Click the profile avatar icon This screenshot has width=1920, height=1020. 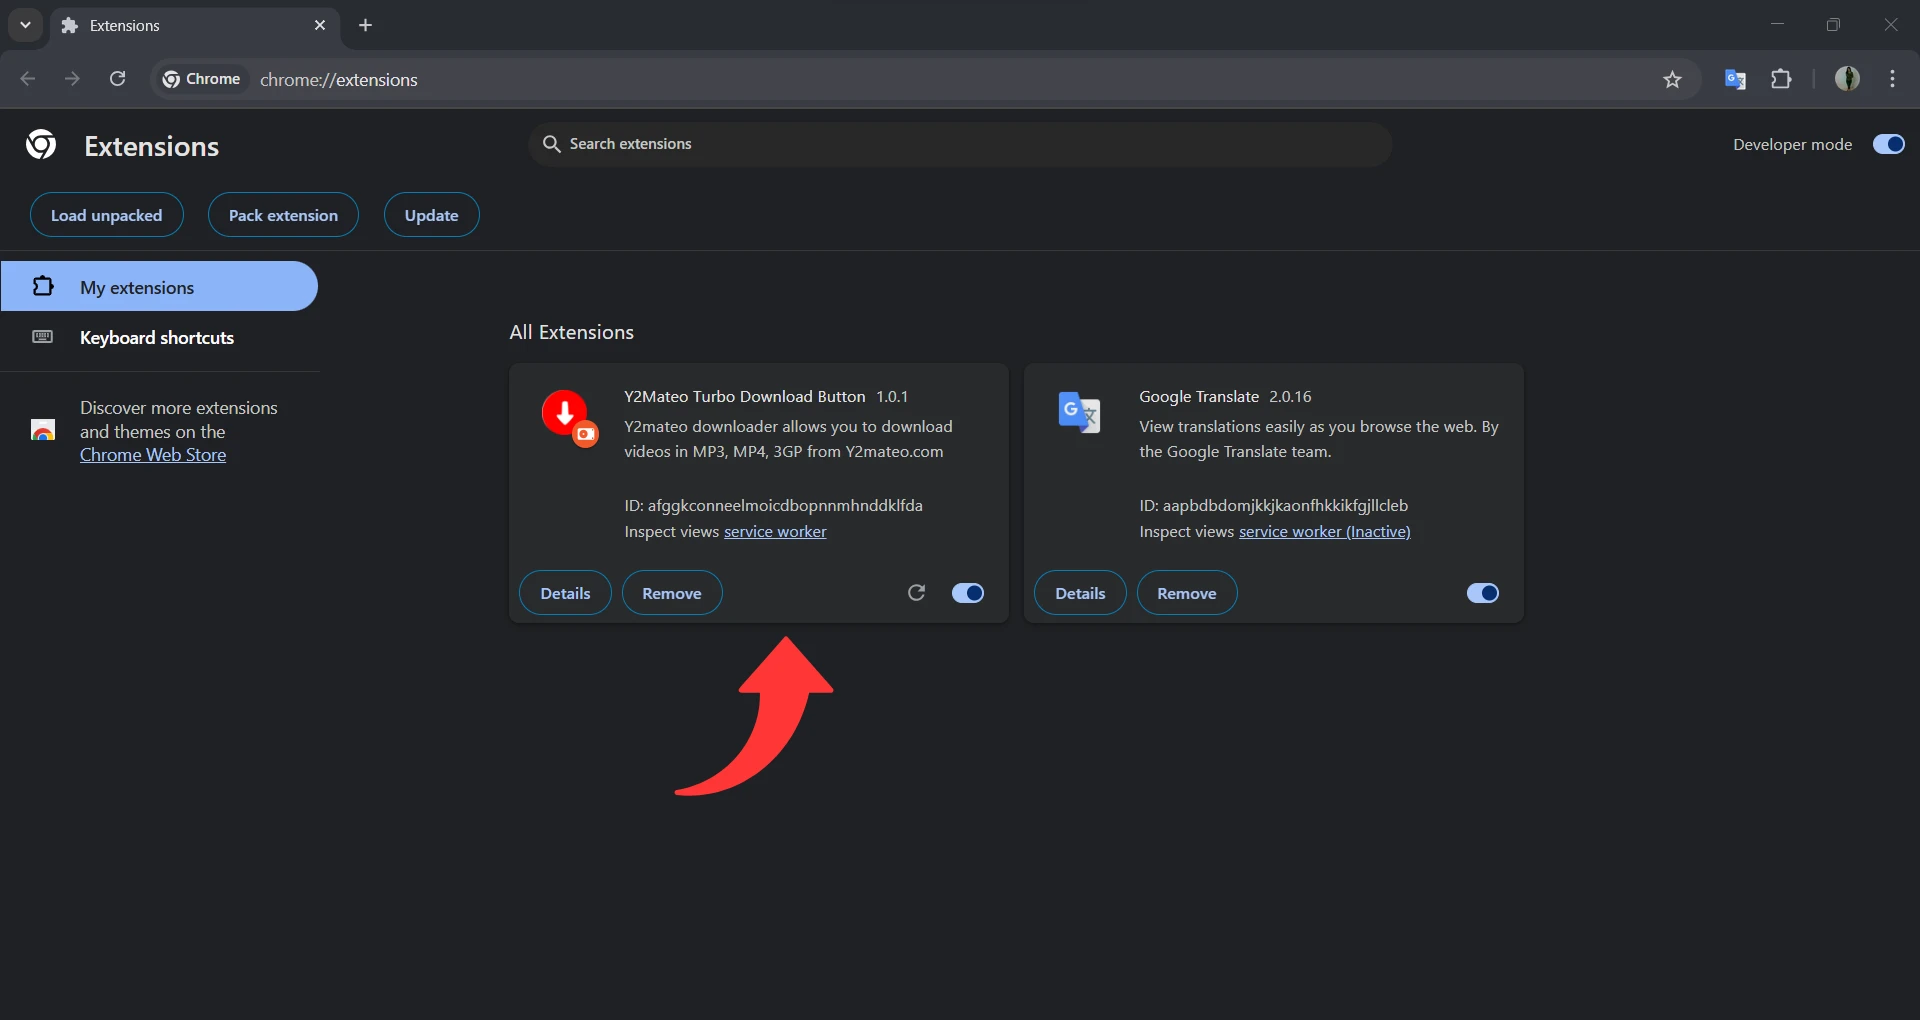(1847, 79)
